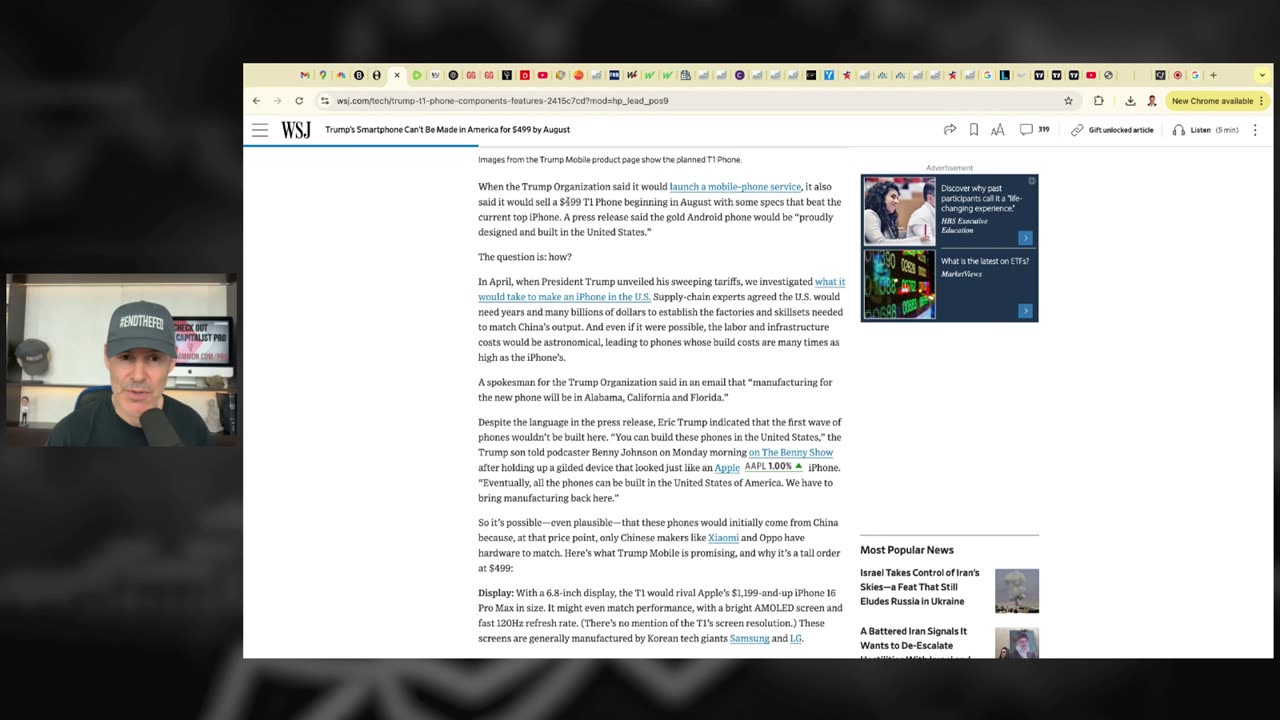Open the 'launch a mobile-phone service' link

coord(735,187)
